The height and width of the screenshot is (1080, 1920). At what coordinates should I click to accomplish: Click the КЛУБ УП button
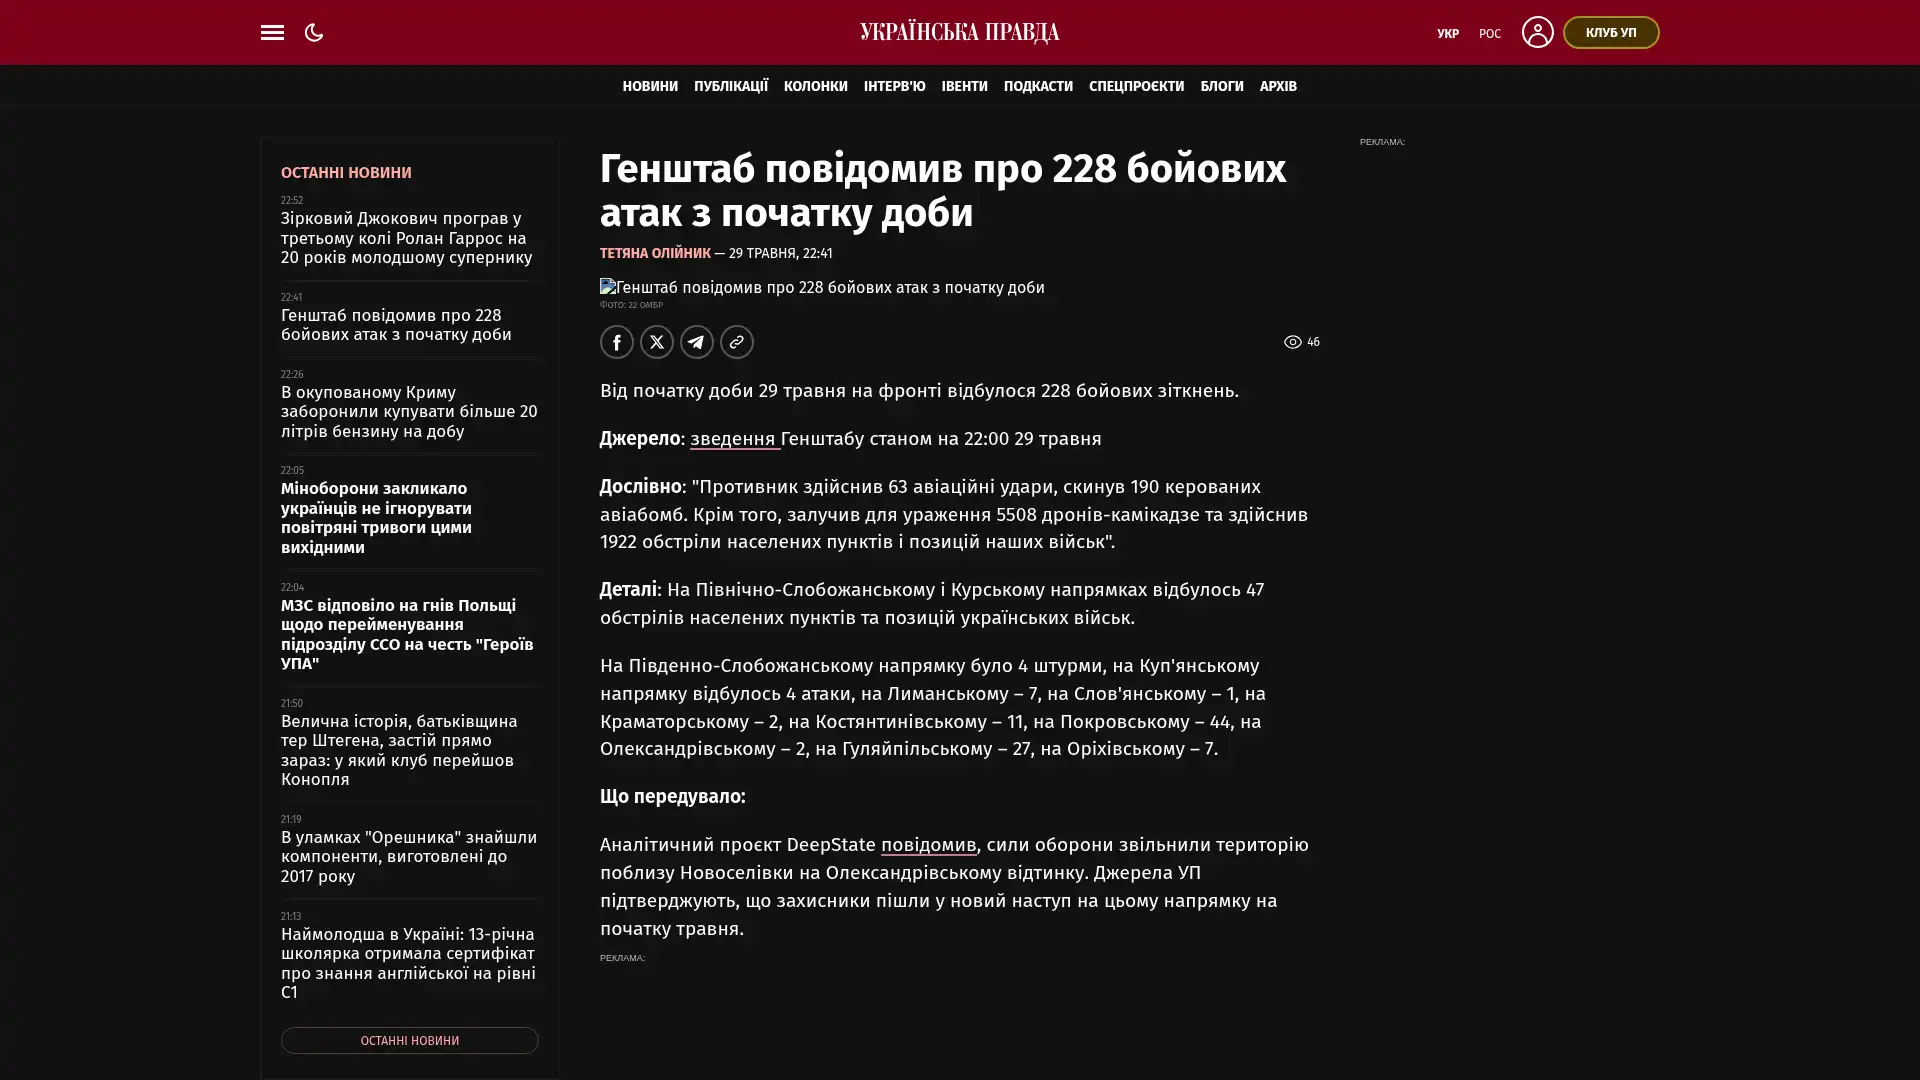(1611, 32)
